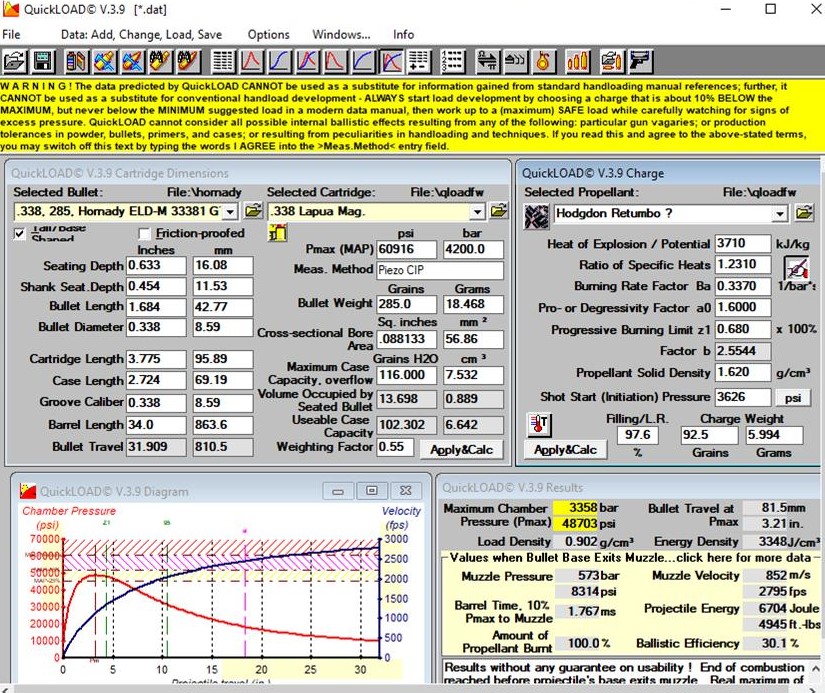Click the first binoculars search cartridge icon
Viewport: 825px width, 693px height.
coord(160,62)
